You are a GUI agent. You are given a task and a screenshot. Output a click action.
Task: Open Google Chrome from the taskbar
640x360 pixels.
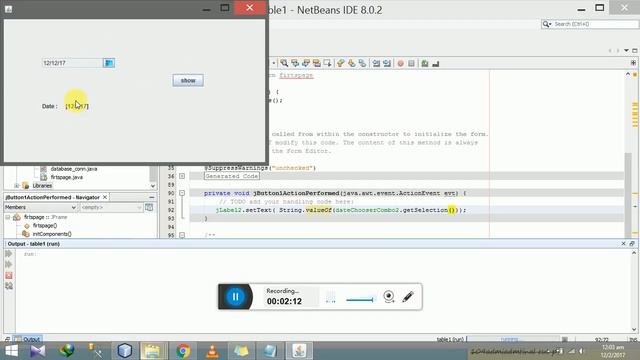183,351
